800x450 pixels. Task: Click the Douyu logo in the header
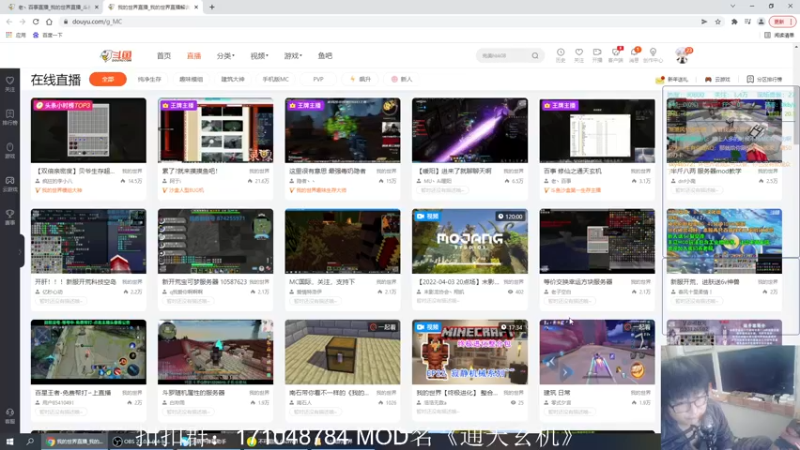116,56
